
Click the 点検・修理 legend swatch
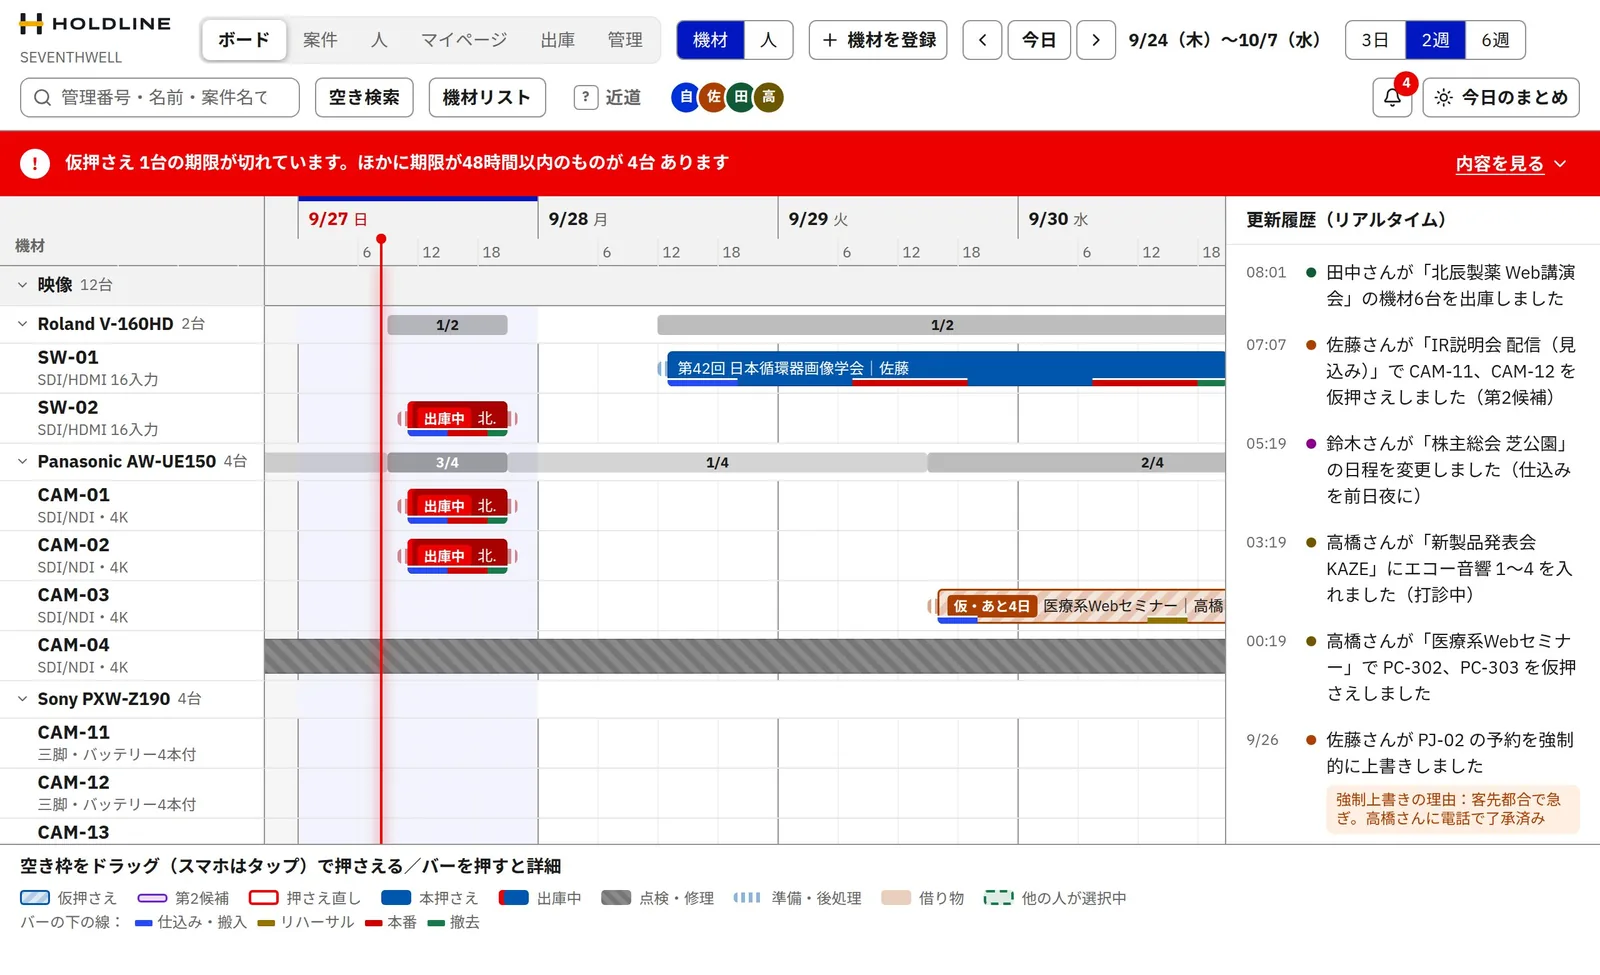click(x=616, y=898)
